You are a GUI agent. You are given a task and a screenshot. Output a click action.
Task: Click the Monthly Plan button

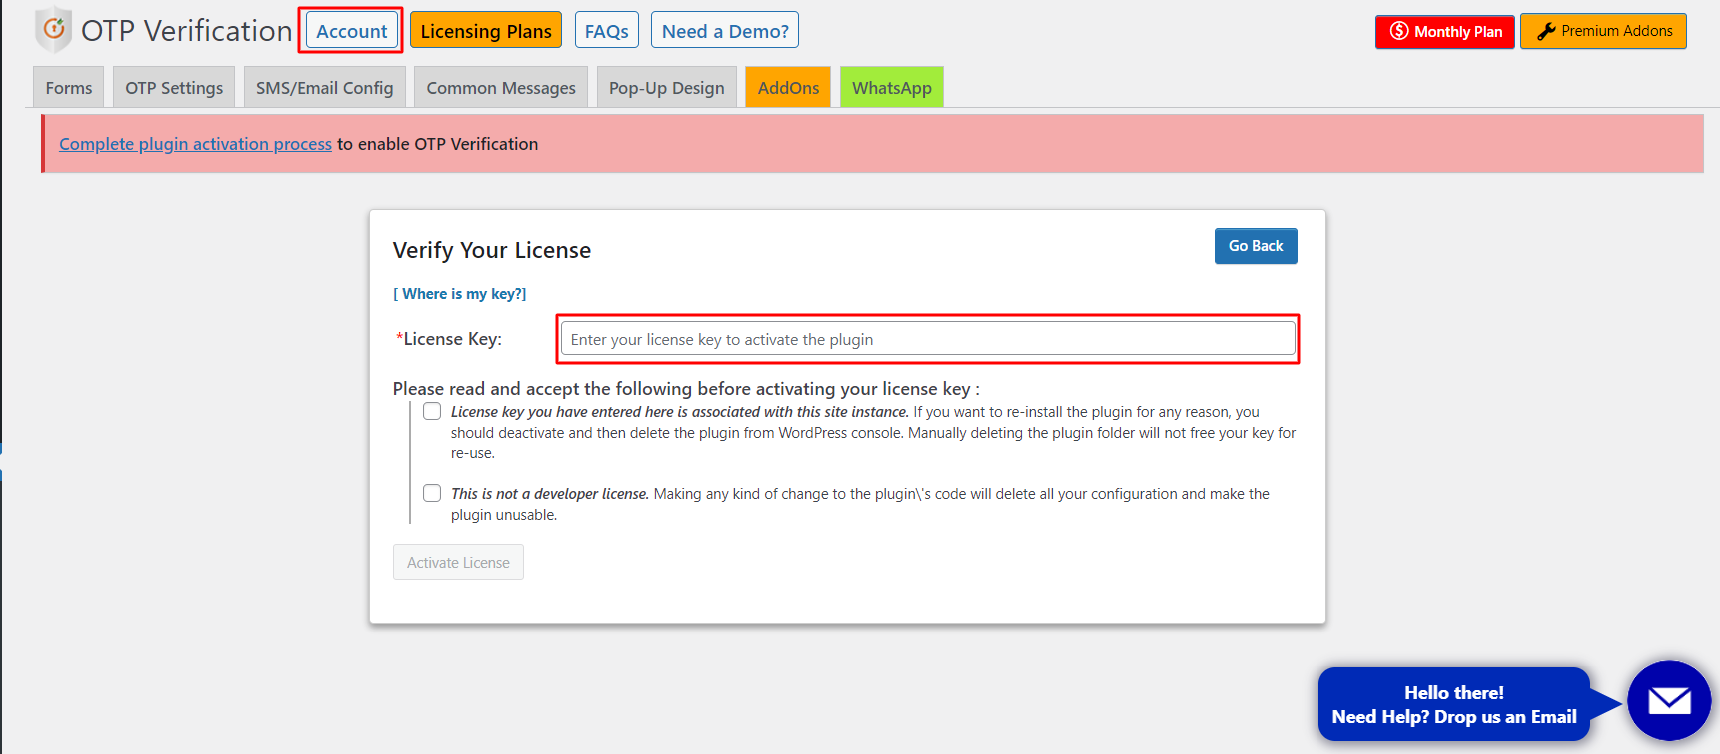(1445, 31)
